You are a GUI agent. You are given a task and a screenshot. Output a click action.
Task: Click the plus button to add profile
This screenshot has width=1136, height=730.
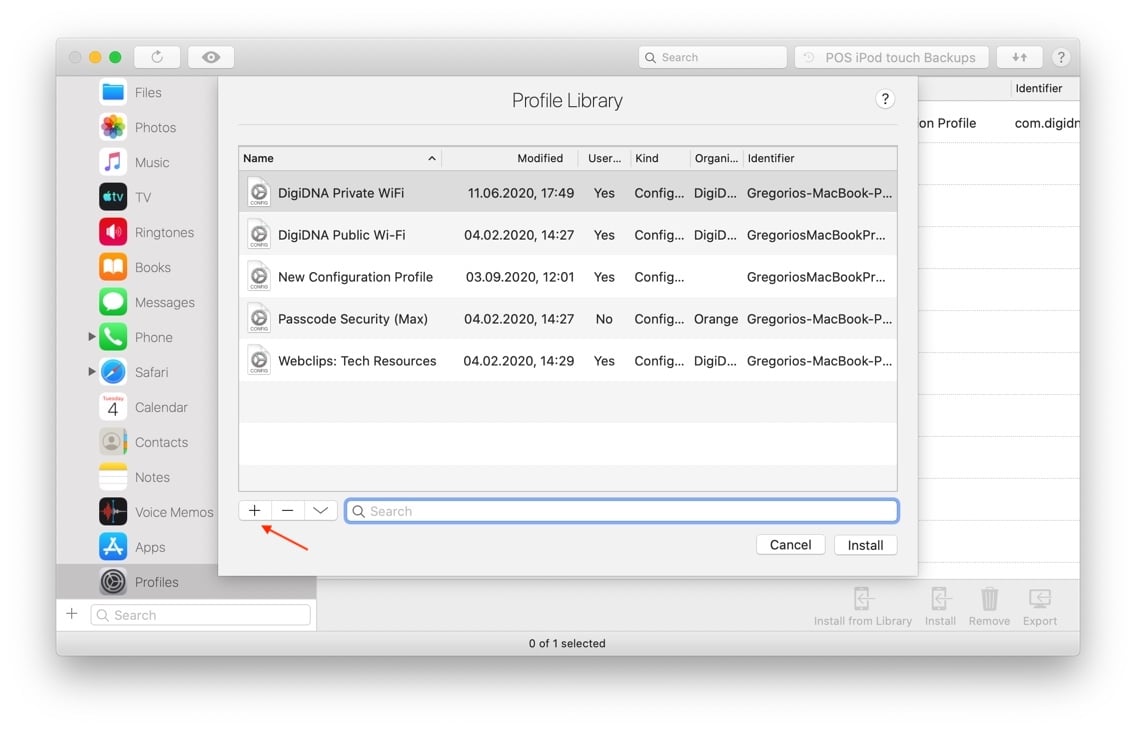255,510
